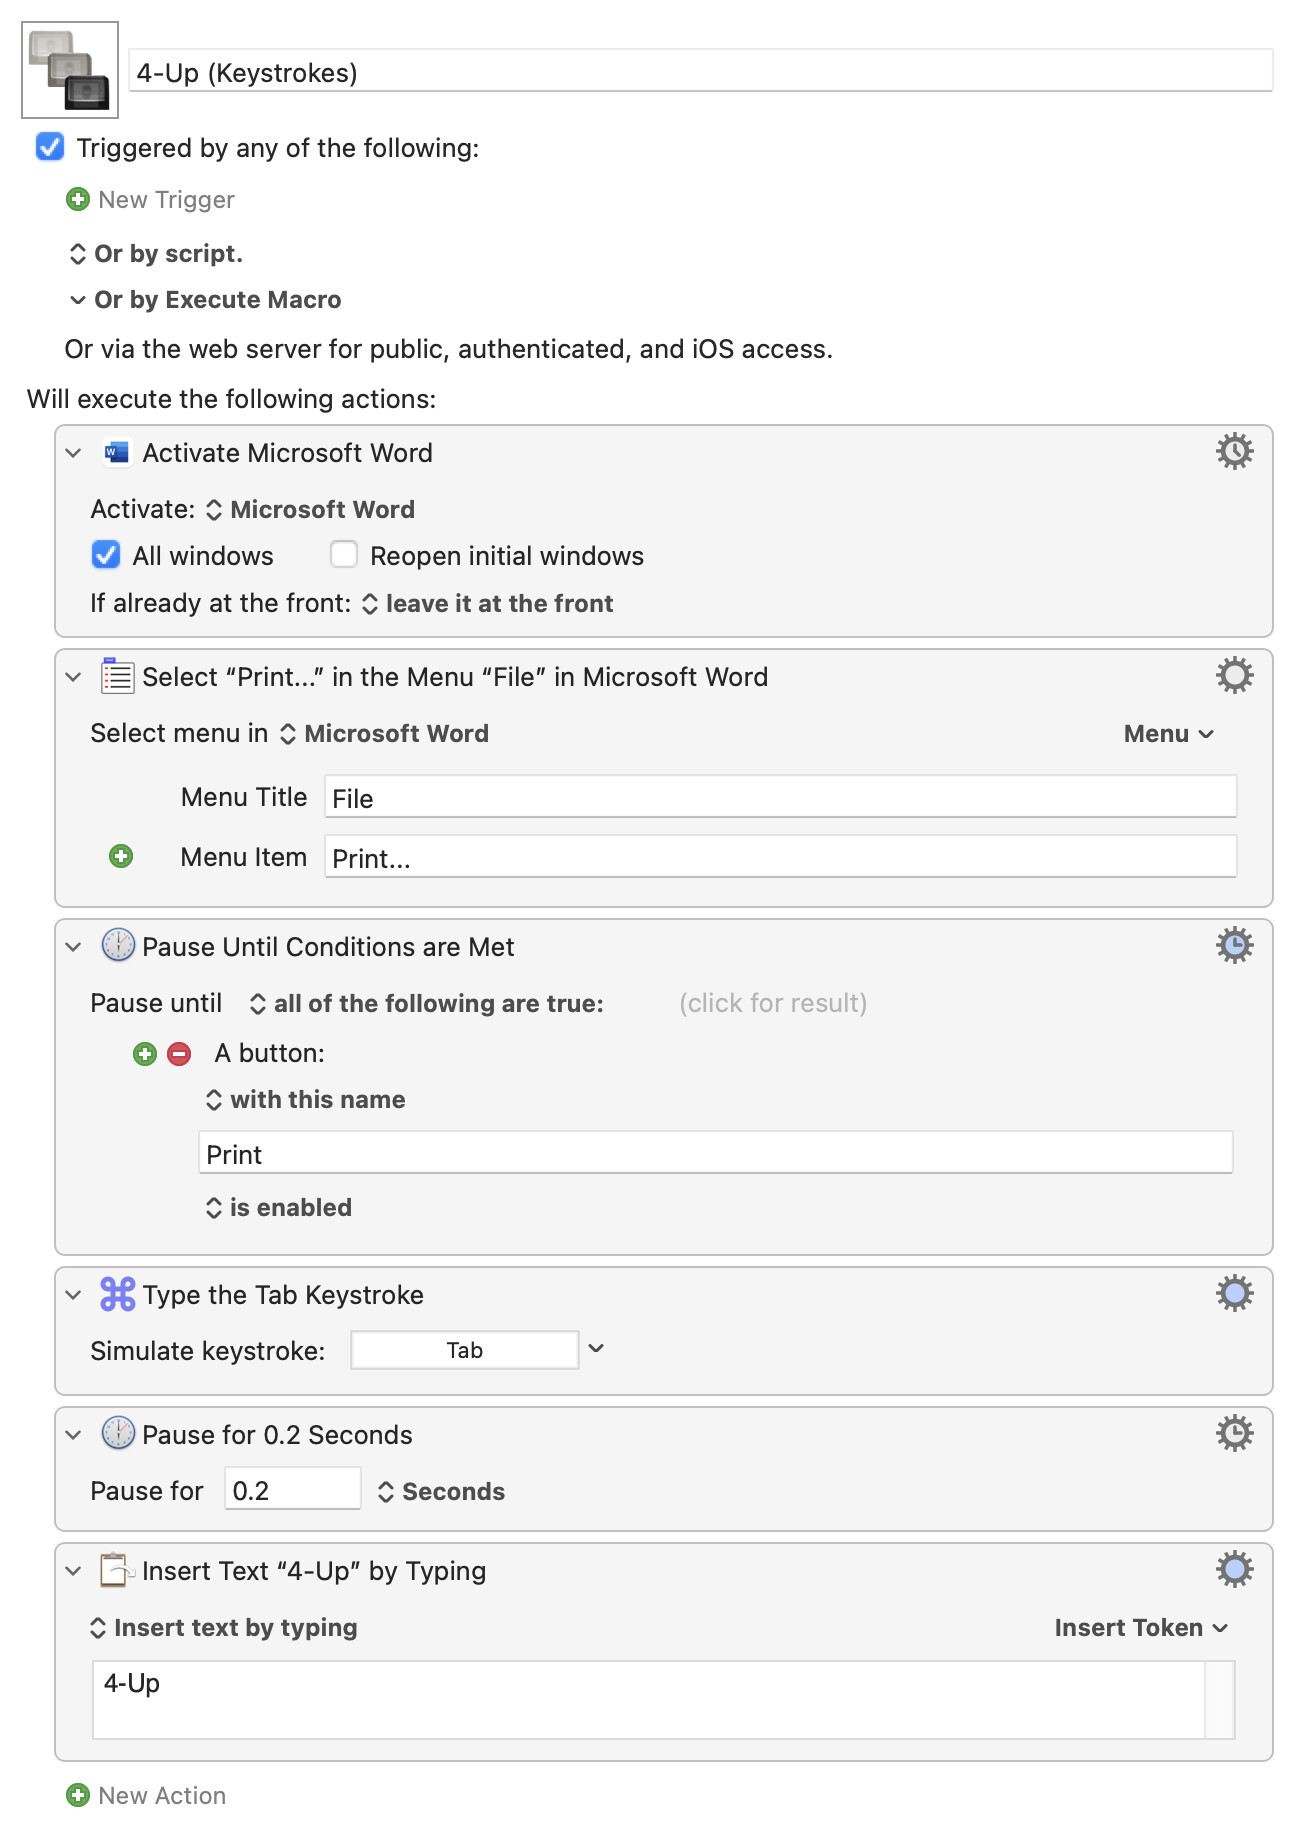Remove the button condition with red minus
Screen dimensions: 1294x1828
coord(179,1054)
